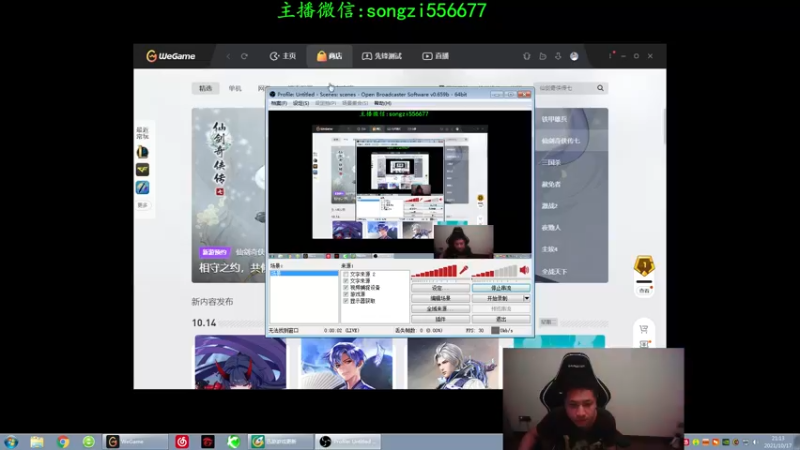Open NetEase Cloud Music from the taskbar
This screenshot has height=450, width=800.
coord(182,442)
